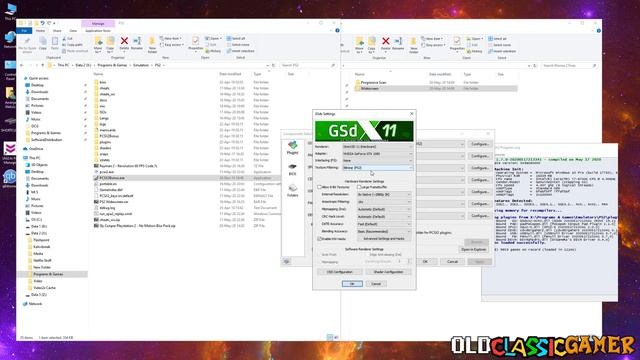The width and height of the screenshot is (640, 360).
Task: Click address bar in PS2 Explorer window
Action: [159, 65]
